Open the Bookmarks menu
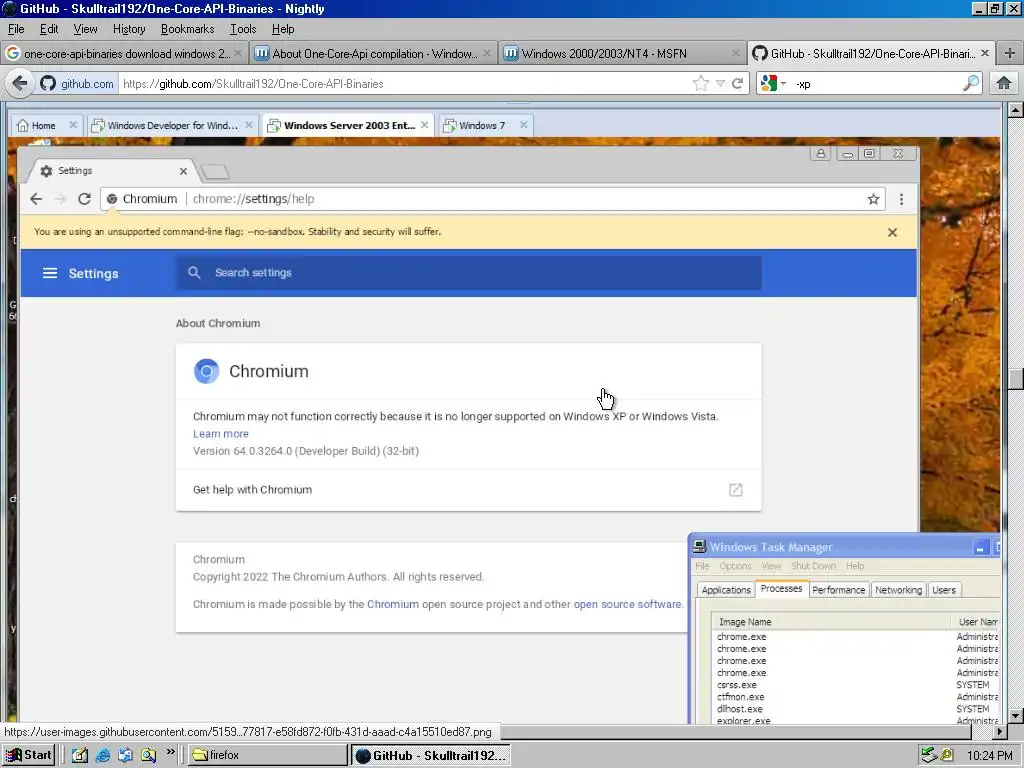The height and width of the screenshot is (768, 1024). [187, 29]
